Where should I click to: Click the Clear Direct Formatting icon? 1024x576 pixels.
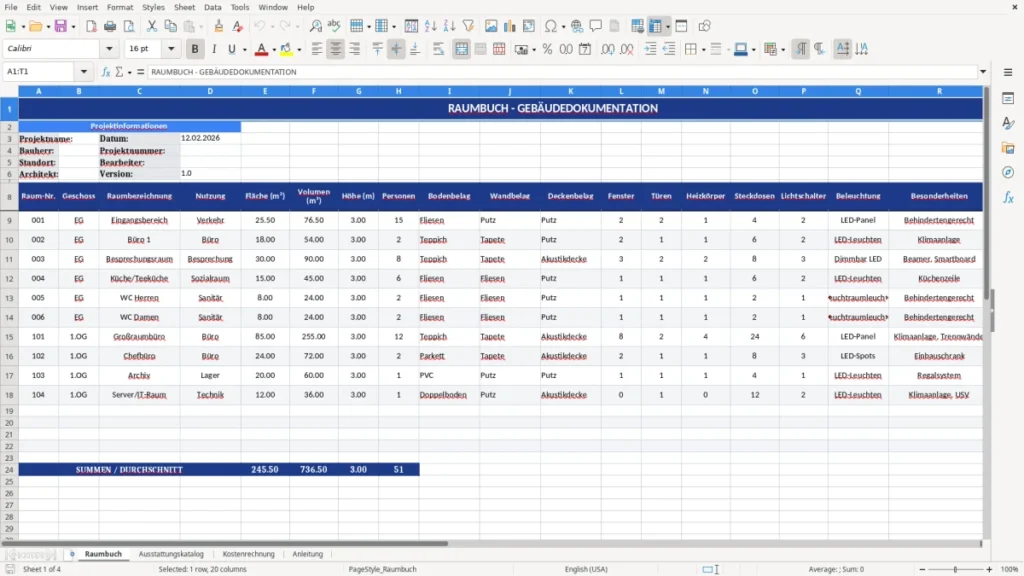click(x=238, y=26)
